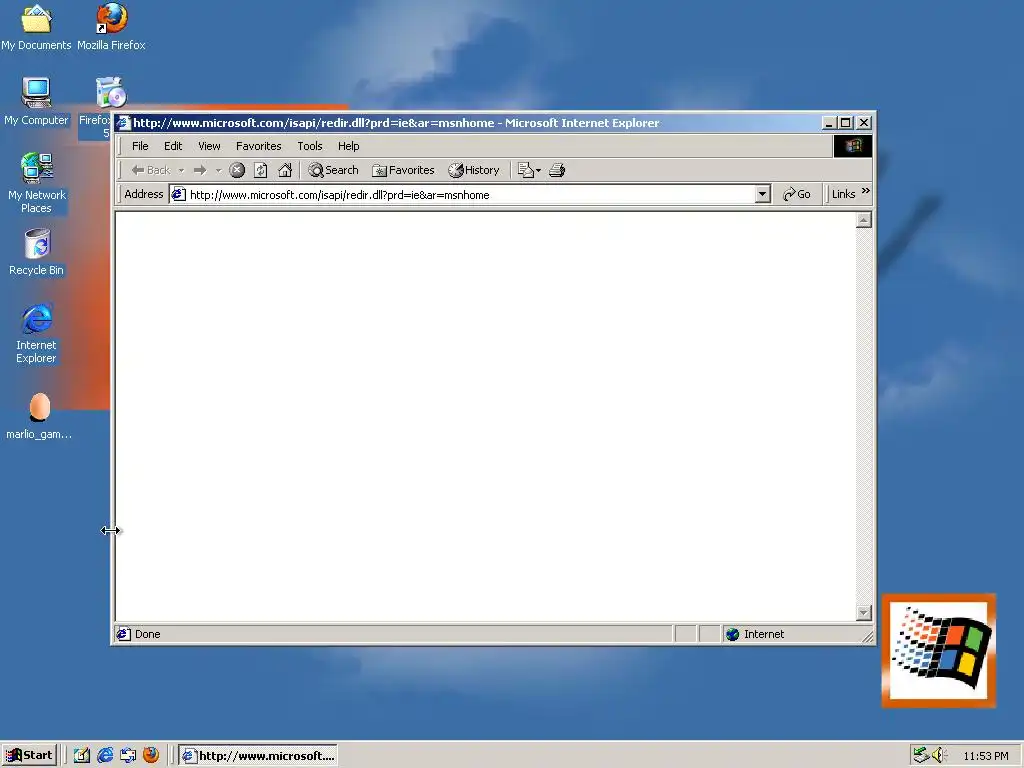This screenshot has width=1024, height=768.
Task: Click the Print icon
Action: [557, 170]
